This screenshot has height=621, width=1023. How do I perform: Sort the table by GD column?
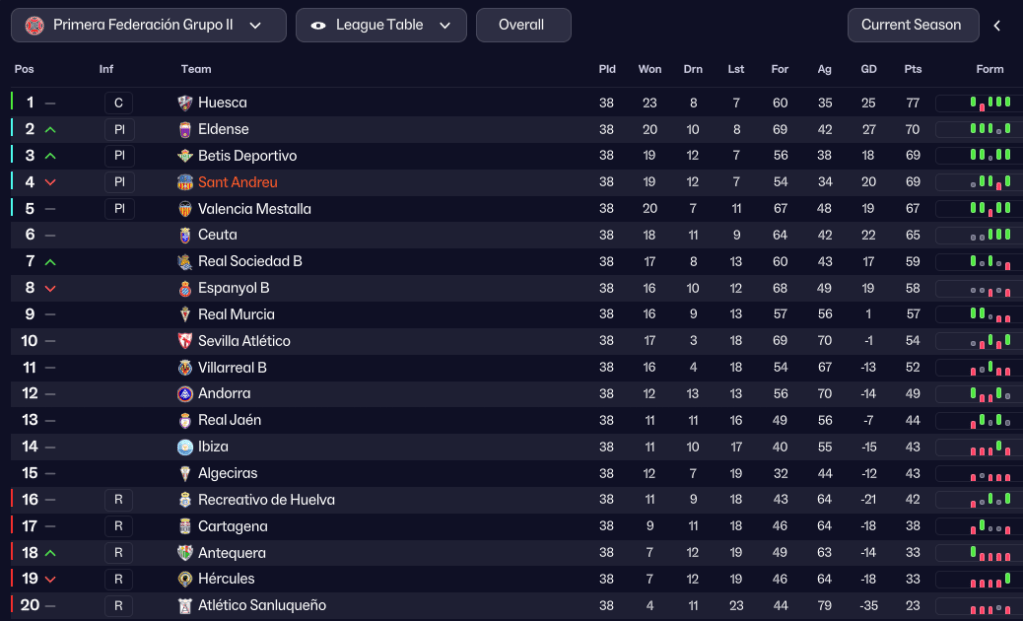click(868, 69)
